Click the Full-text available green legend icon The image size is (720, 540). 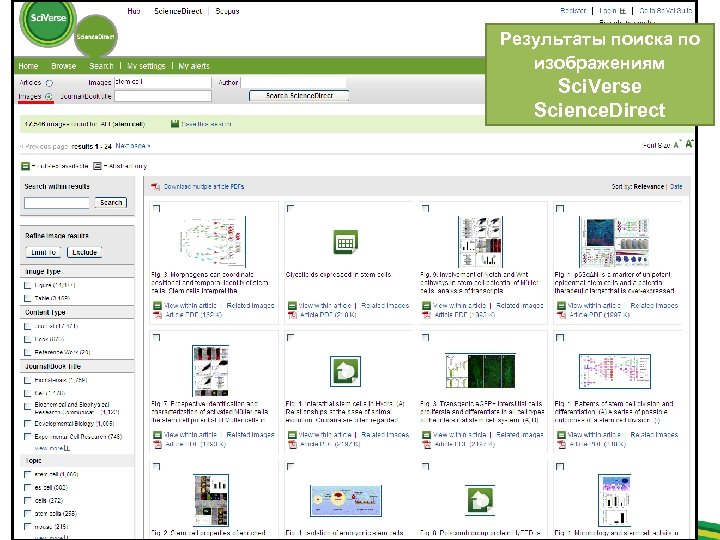[25, 166]
